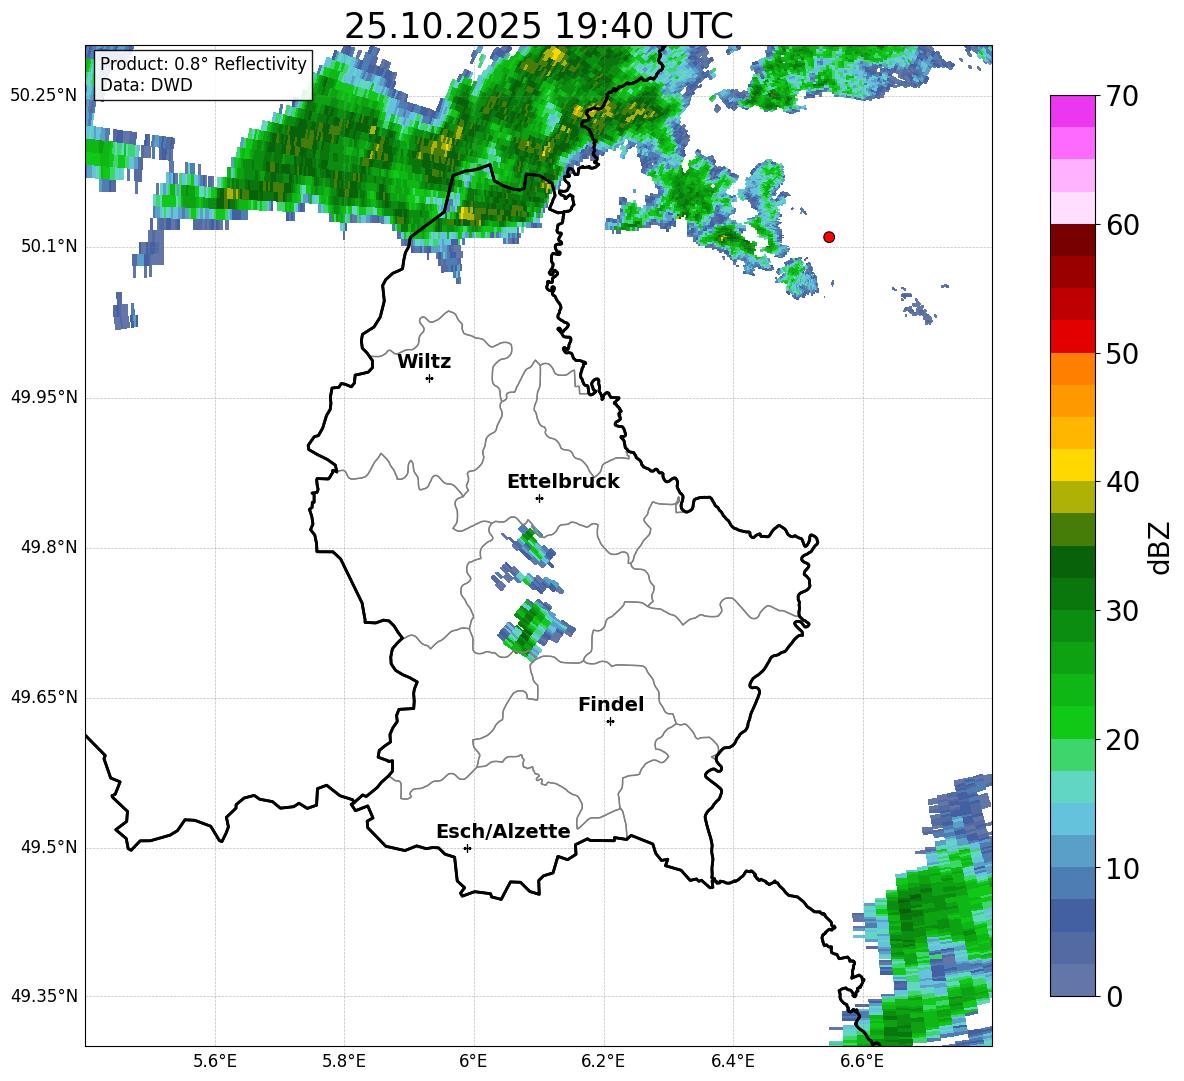Select the Findel city label
The height and width of the screenshot is (1081, 1184).
click(x=611, y=705)
